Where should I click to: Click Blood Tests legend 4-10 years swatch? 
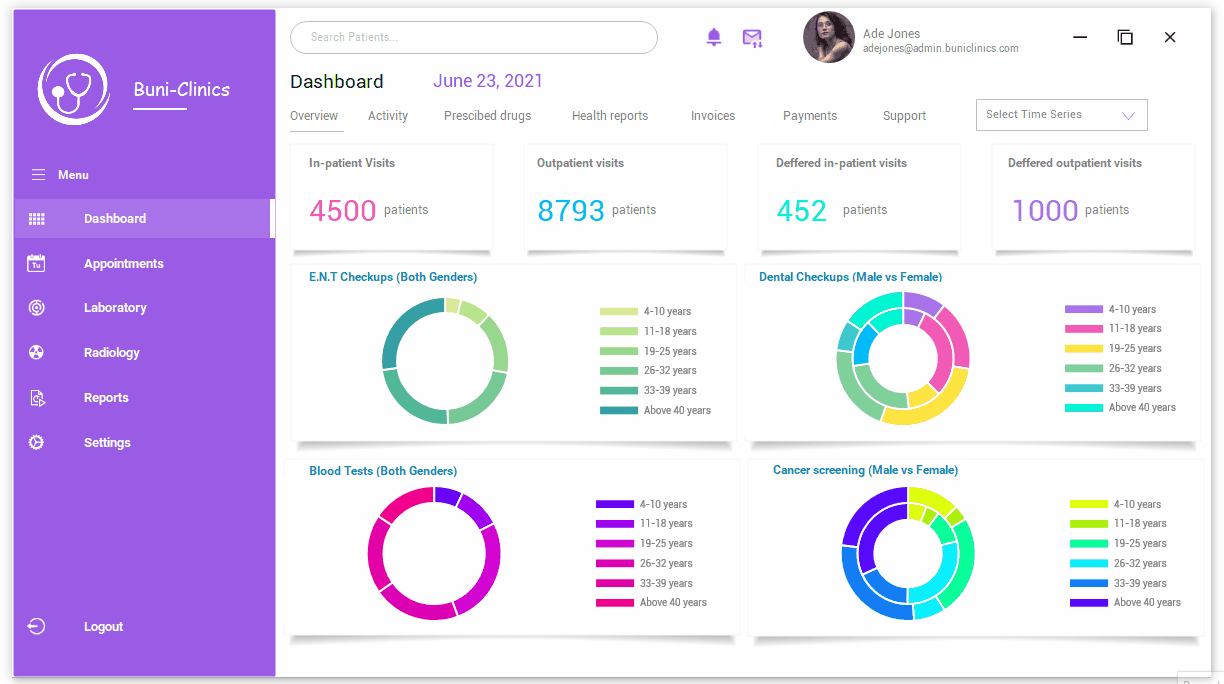pyautogui.click(x=615, y=505)
